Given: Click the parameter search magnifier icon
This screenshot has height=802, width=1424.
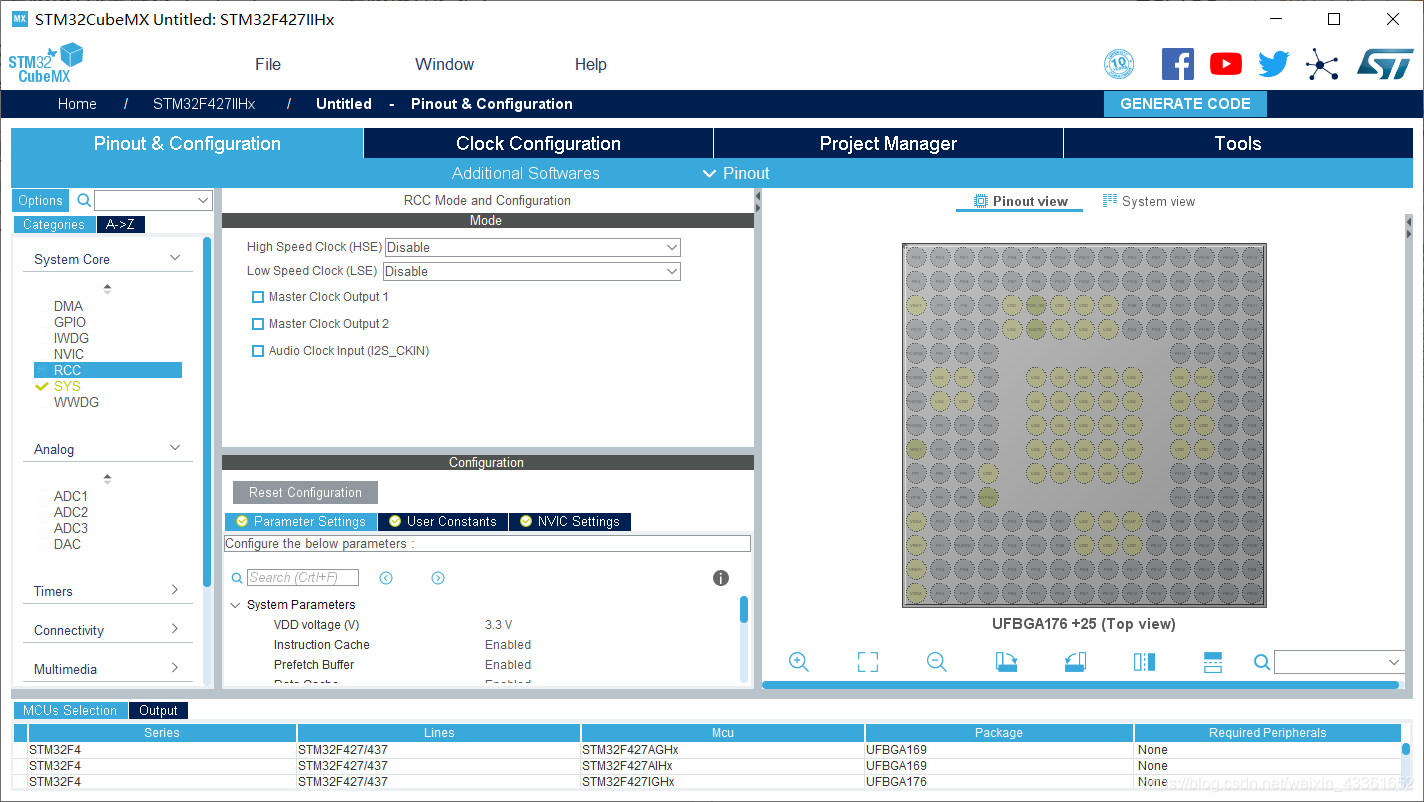Looking at the screenshot, I should [237, 578].
